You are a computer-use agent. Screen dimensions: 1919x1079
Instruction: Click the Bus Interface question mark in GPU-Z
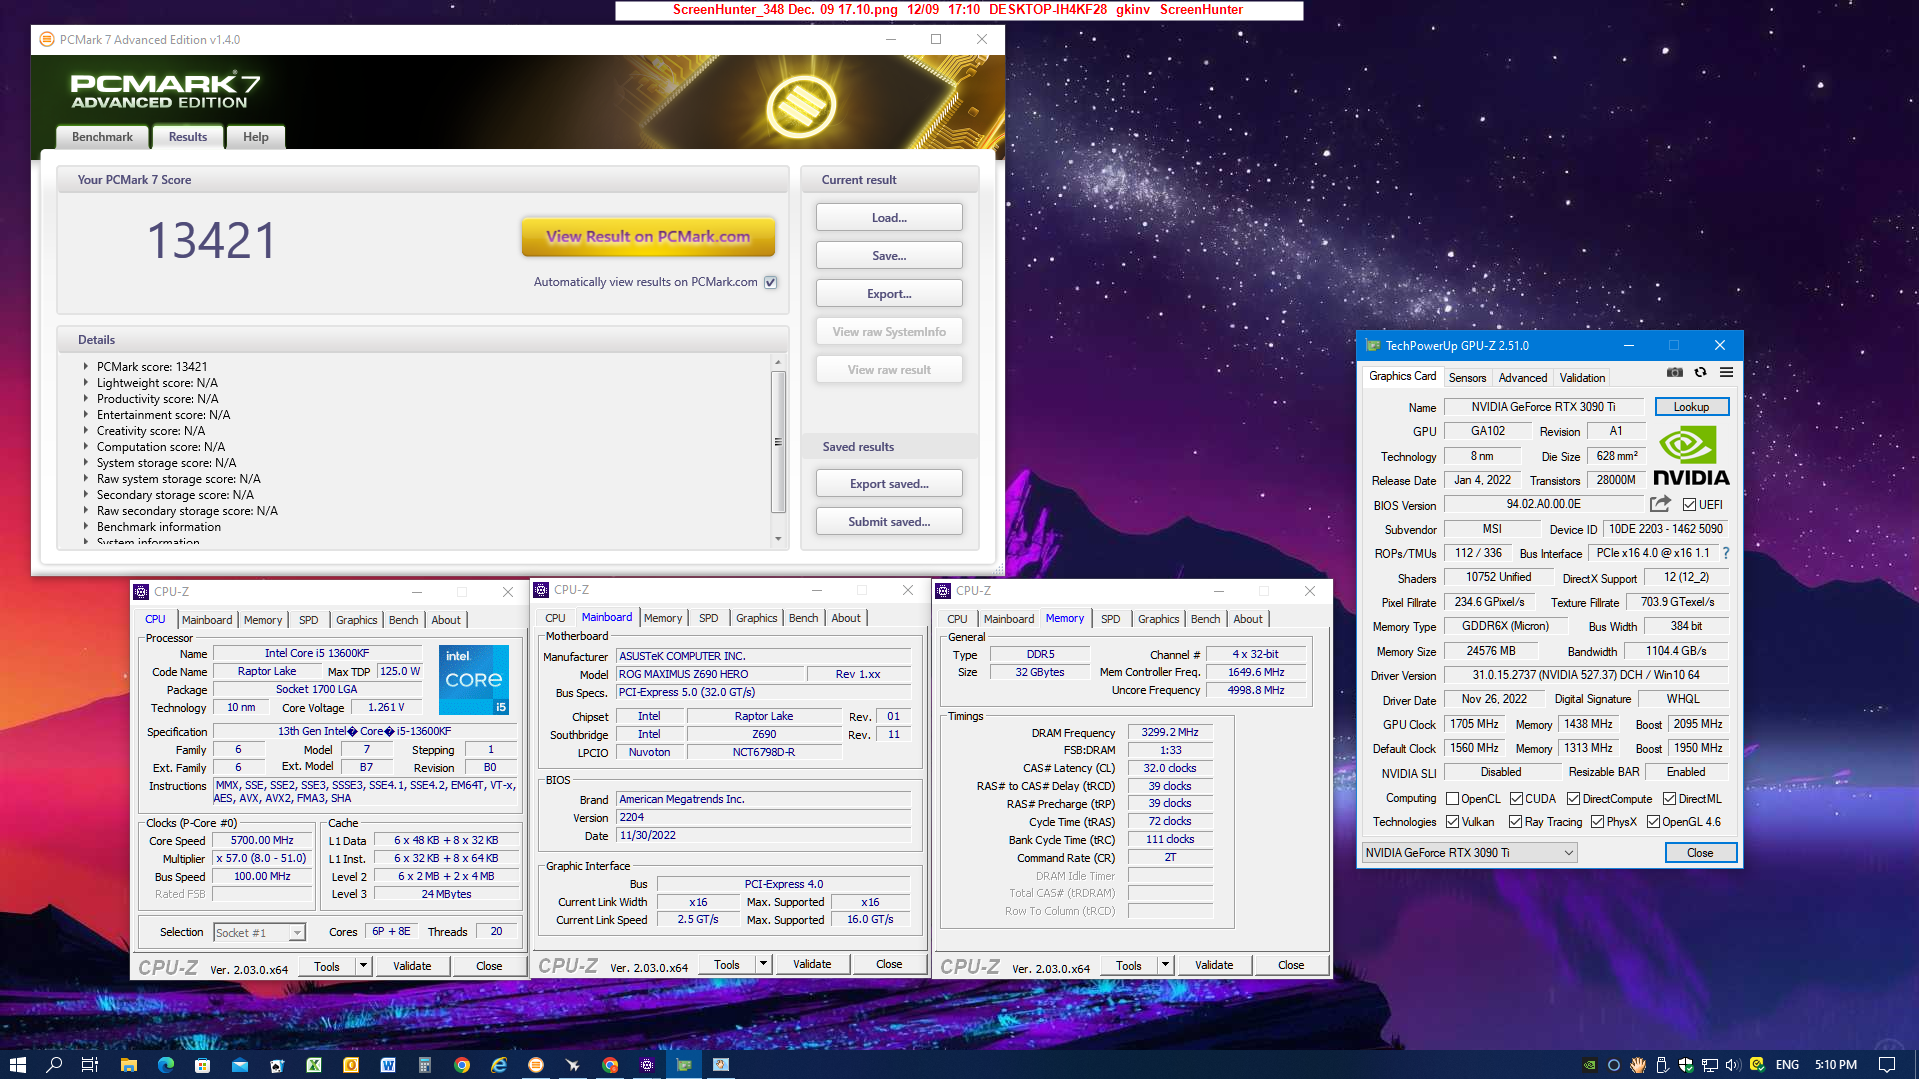(1725, 553)
